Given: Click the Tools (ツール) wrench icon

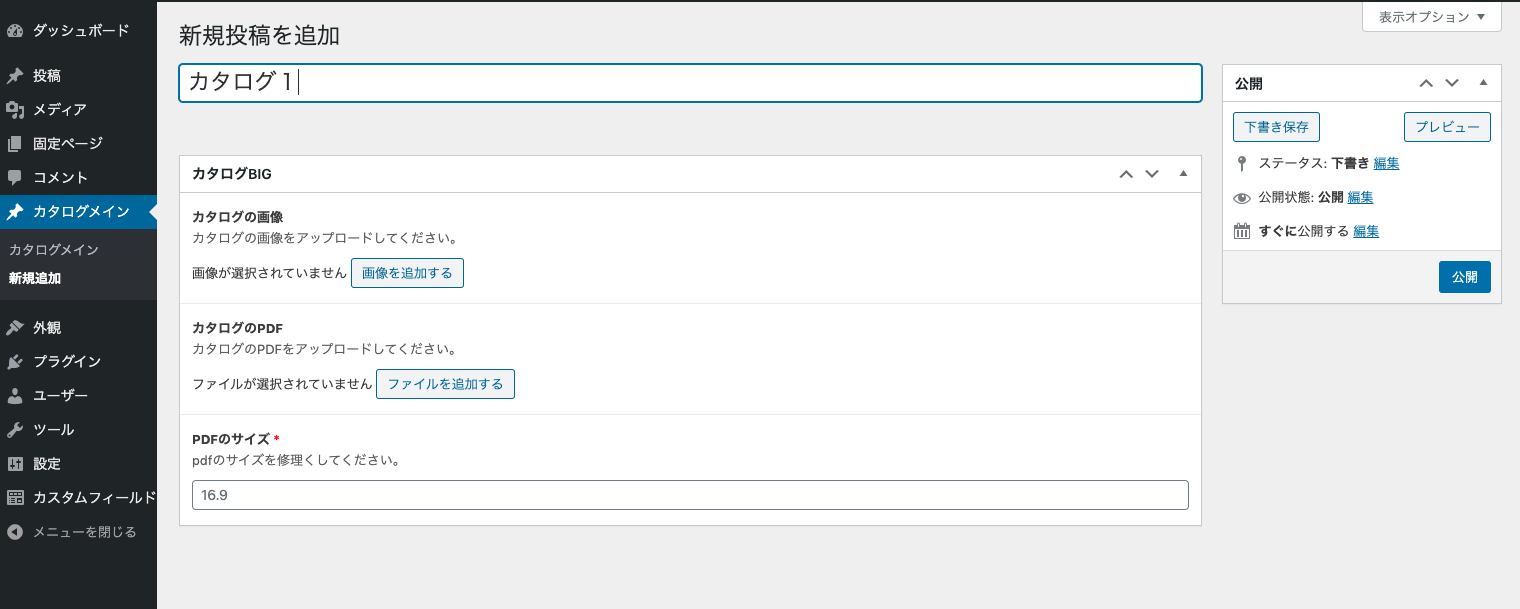Looking at the screenshot, I should click(15, 430).
